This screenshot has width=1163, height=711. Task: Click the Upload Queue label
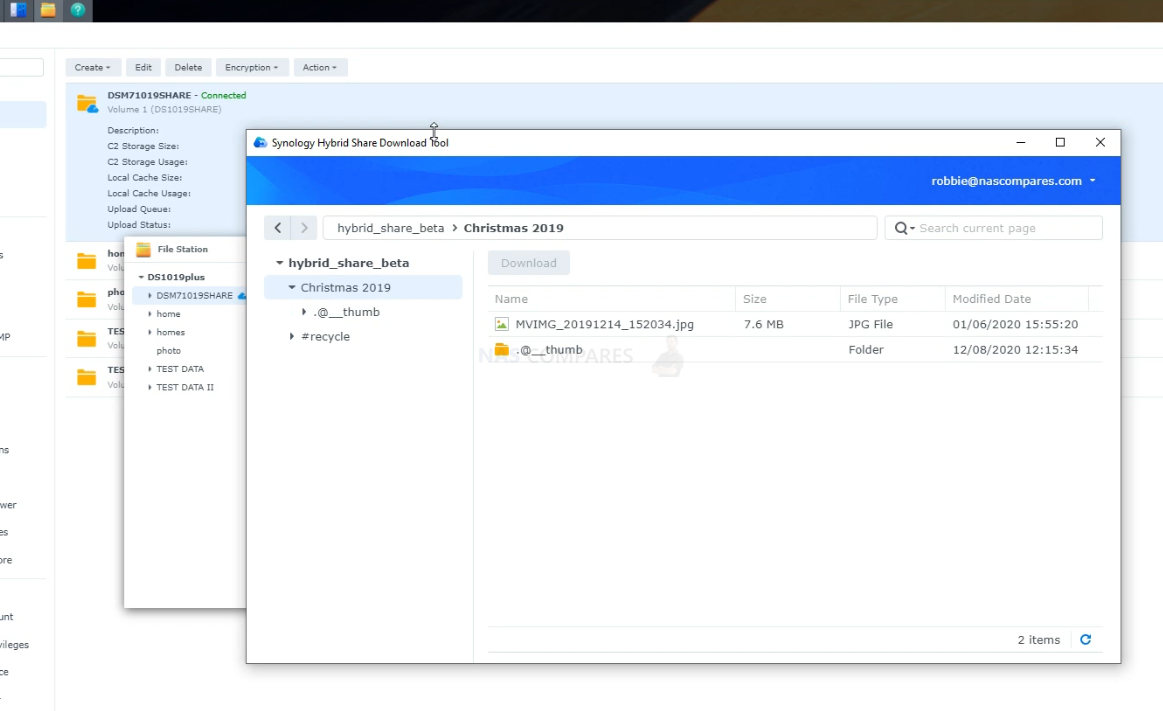point(139,209)
